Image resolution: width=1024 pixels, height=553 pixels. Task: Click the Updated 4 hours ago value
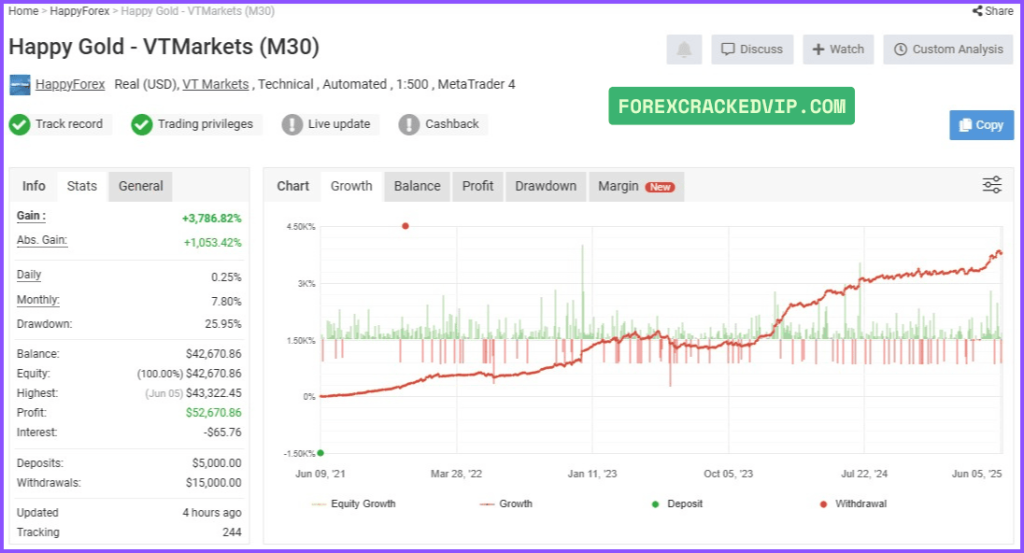pos(212,513)
